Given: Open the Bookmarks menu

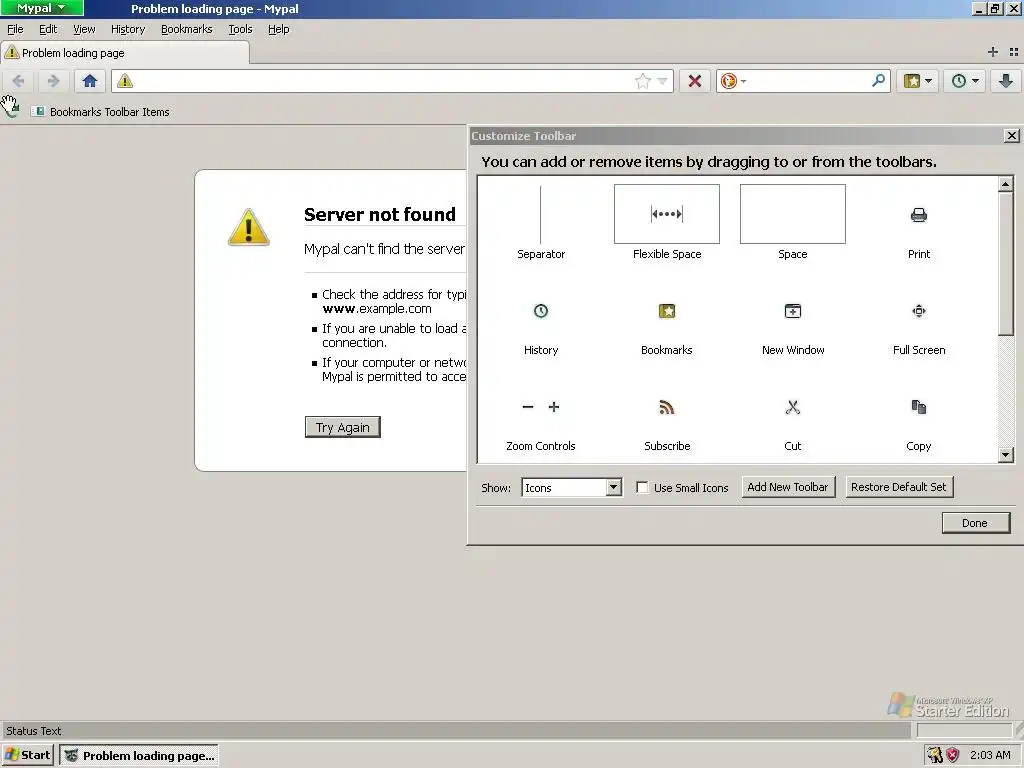Looking at the screenshot, I should coord(186,29).
